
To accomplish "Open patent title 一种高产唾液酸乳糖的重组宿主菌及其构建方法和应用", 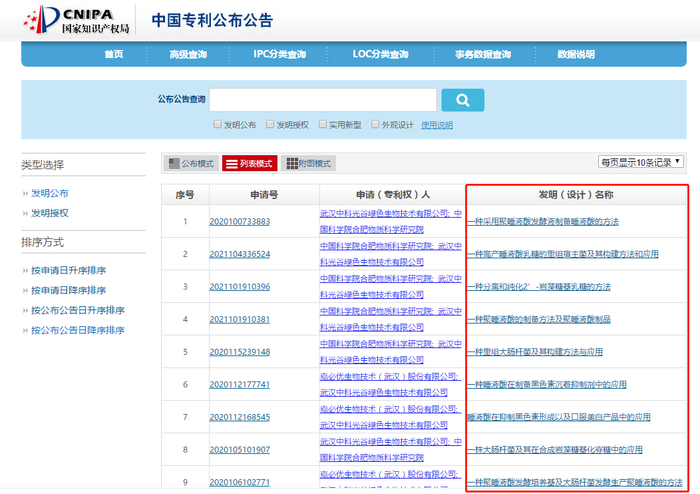I will click(x=563, y=254).
